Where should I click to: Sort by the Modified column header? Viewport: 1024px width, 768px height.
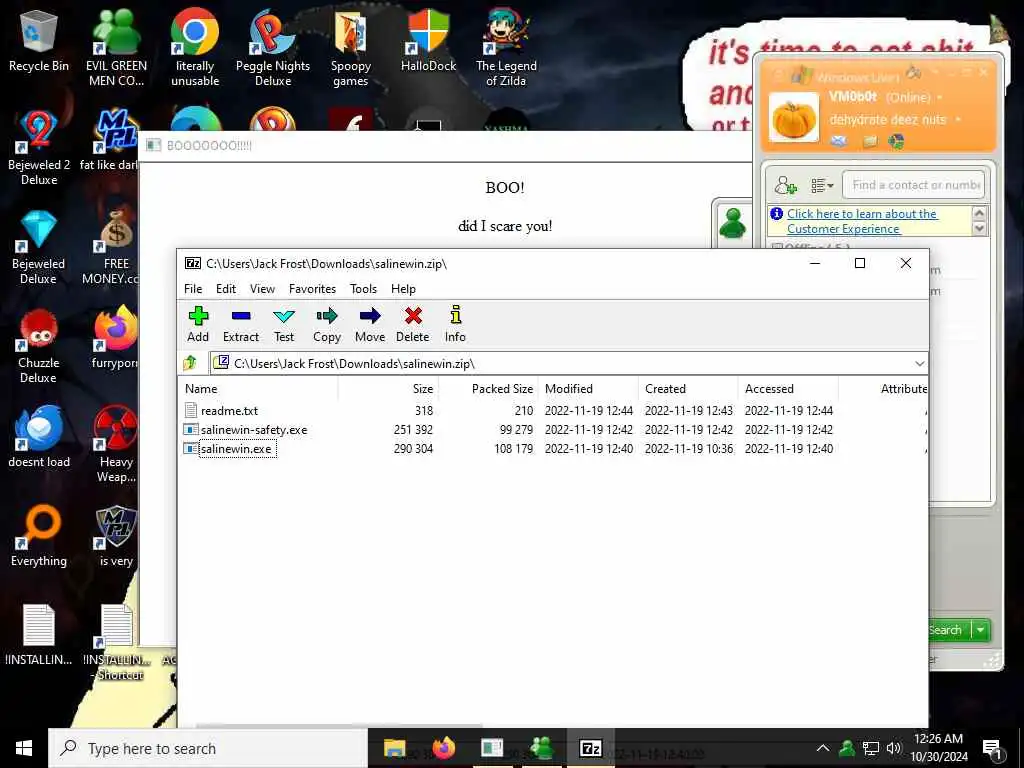click(589, 389)
